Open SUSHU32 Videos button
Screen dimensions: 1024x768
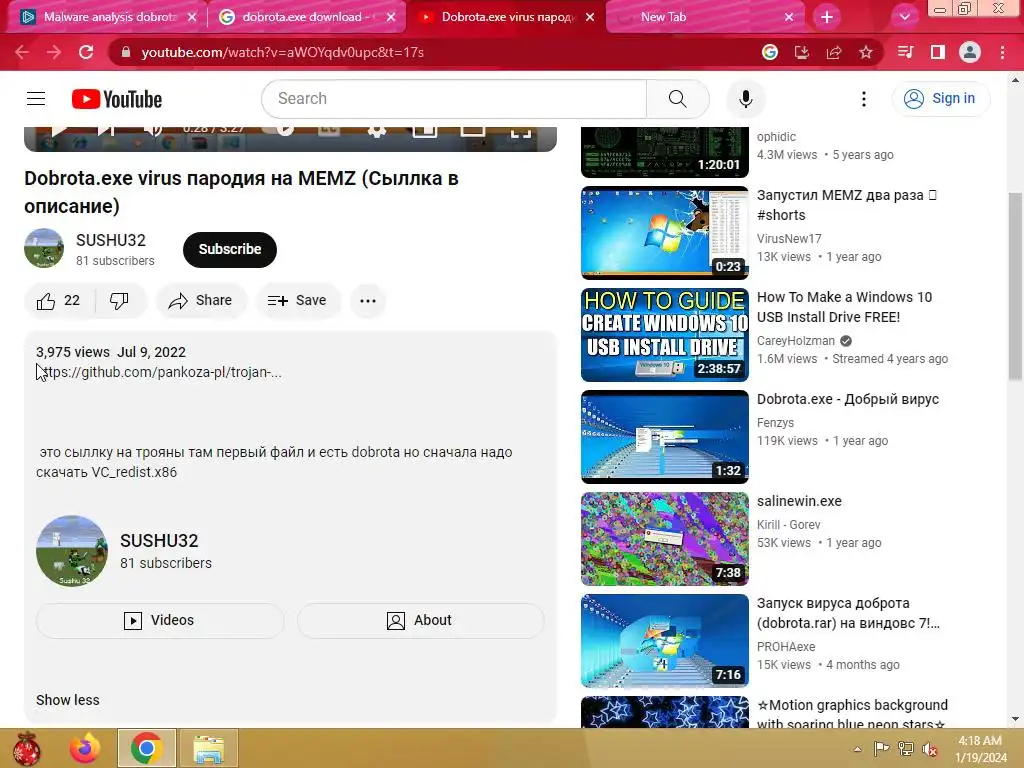[x=160, y=620]
